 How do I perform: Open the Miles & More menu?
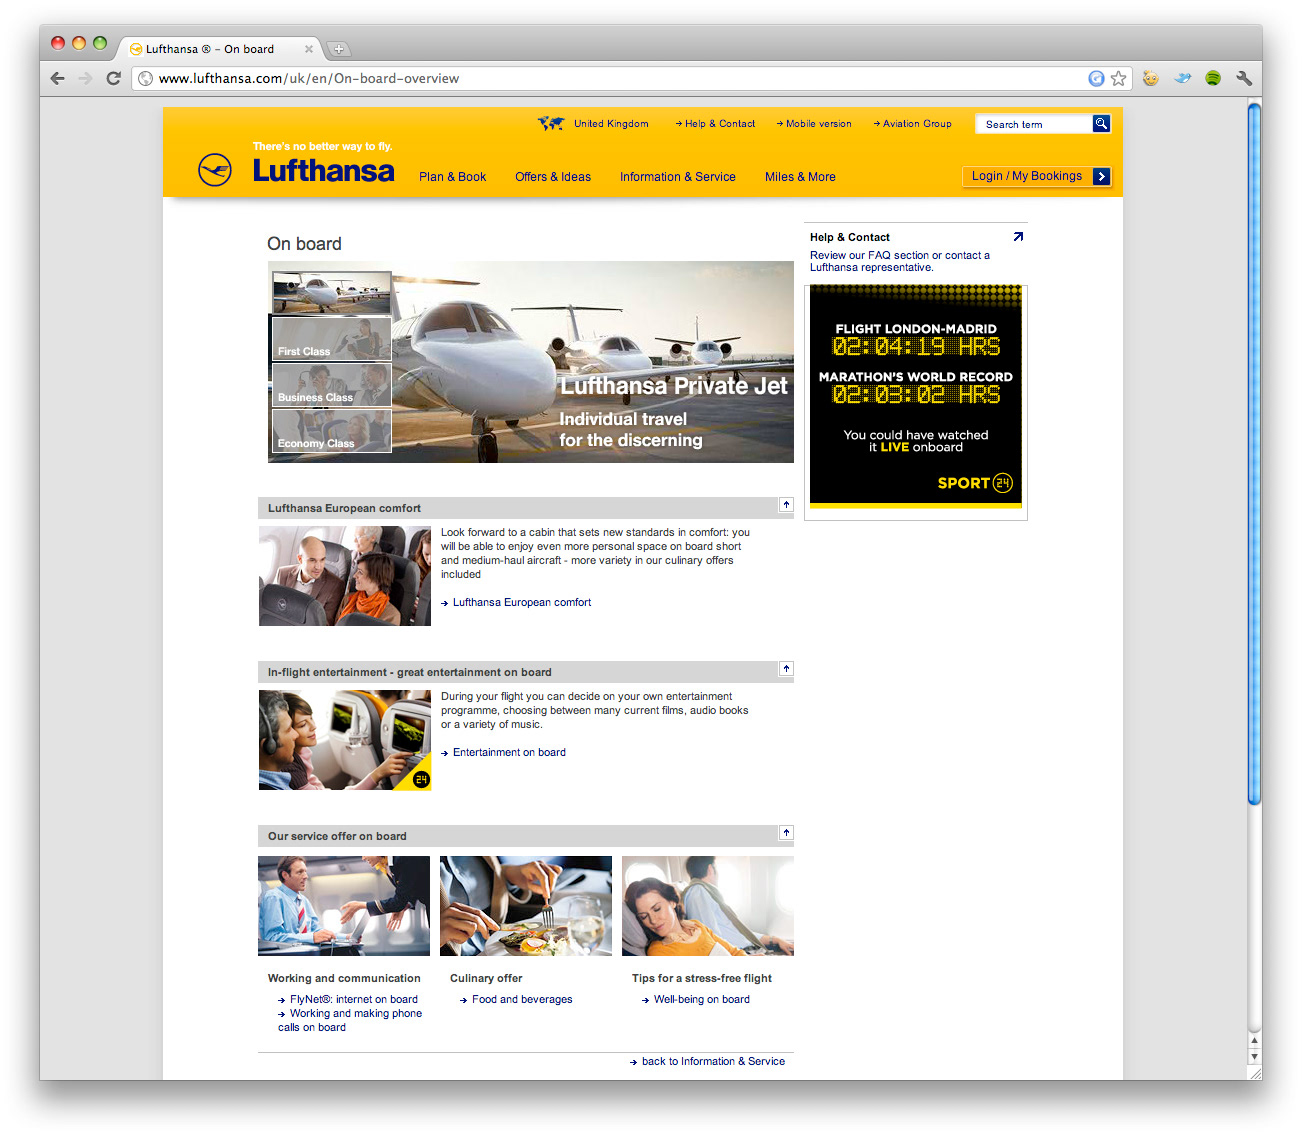pyautogui.click(x=800, y=177)
